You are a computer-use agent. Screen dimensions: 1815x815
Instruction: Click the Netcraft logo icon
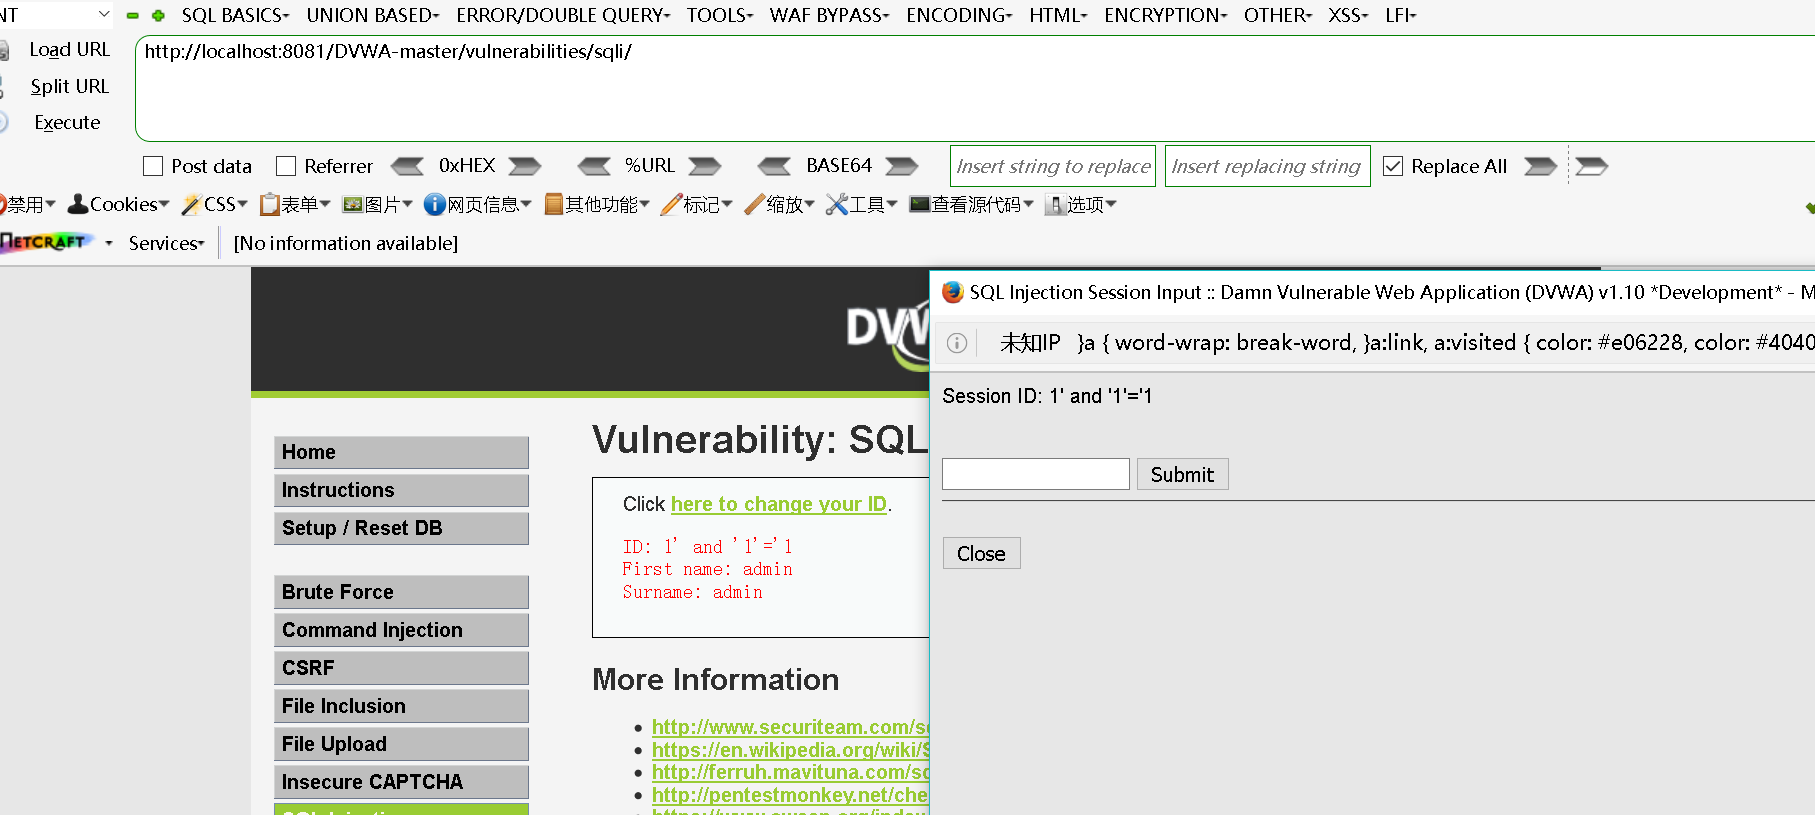click(x=47, y=242)
